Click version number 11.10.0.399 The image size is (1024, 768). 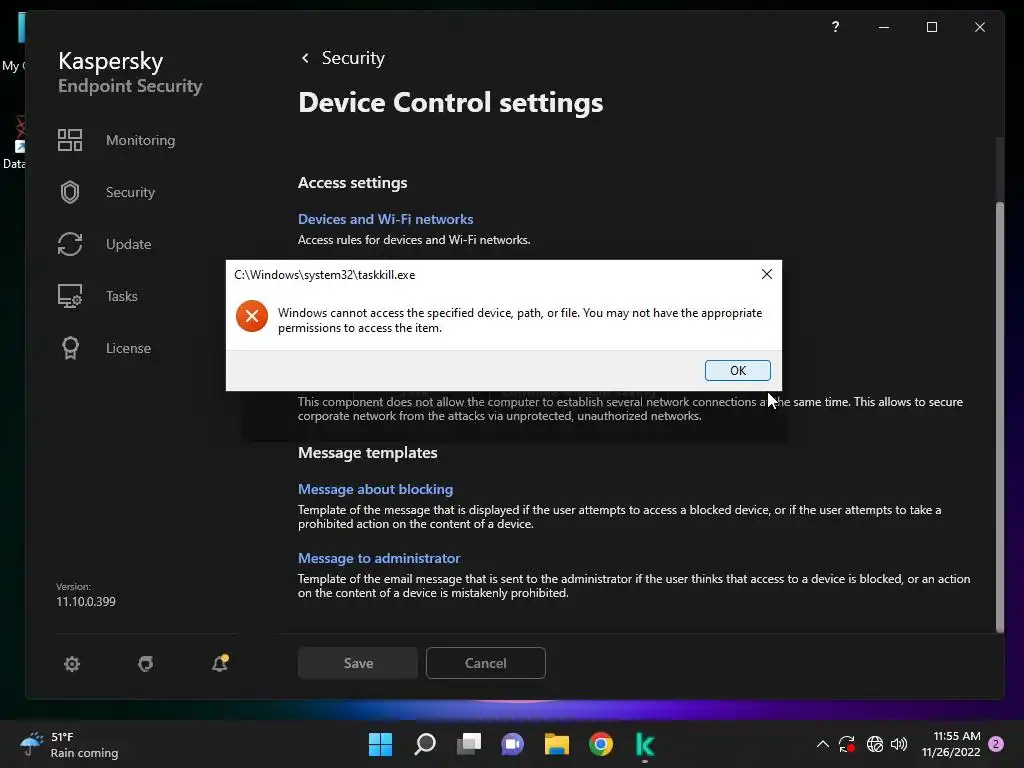coord(86,601)
